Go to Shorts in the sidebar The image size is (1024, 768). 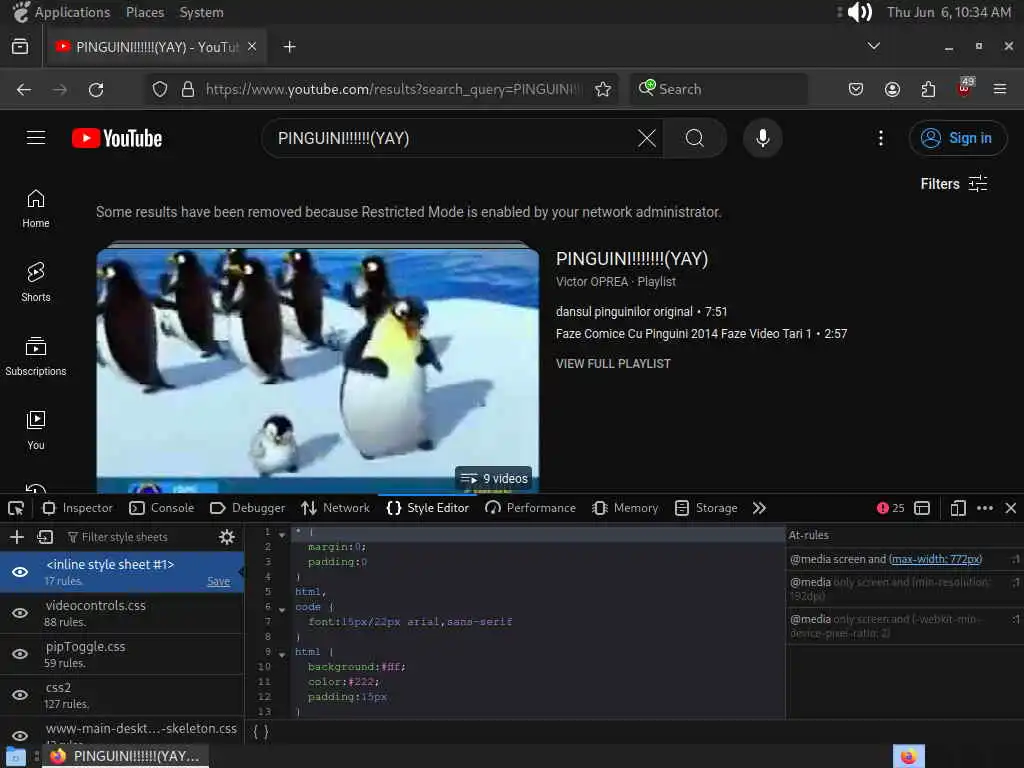[x=36, y=283]
